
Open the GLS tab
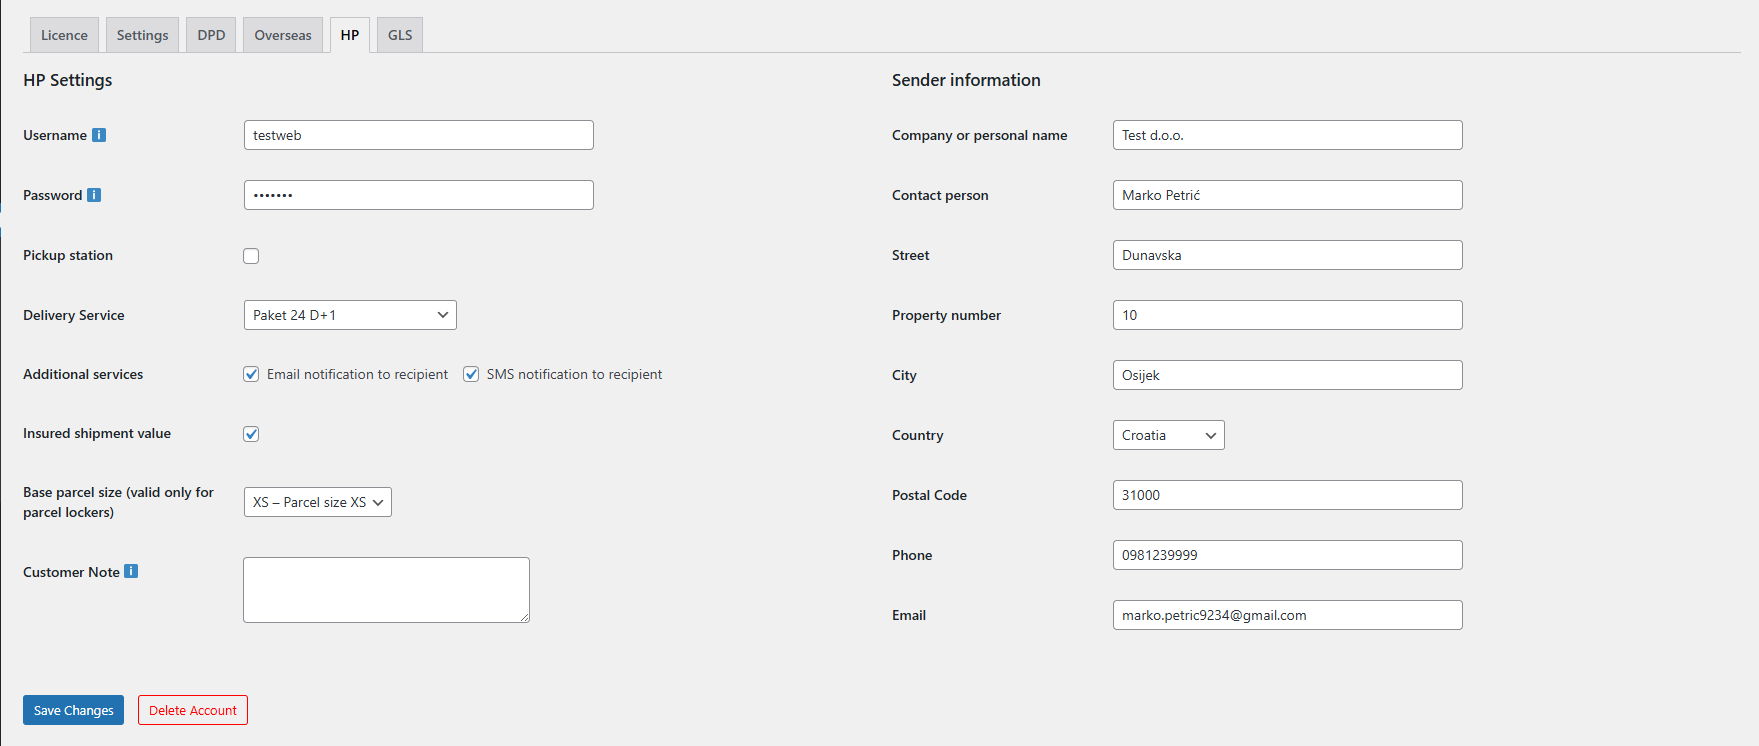(x=400, y=35)
